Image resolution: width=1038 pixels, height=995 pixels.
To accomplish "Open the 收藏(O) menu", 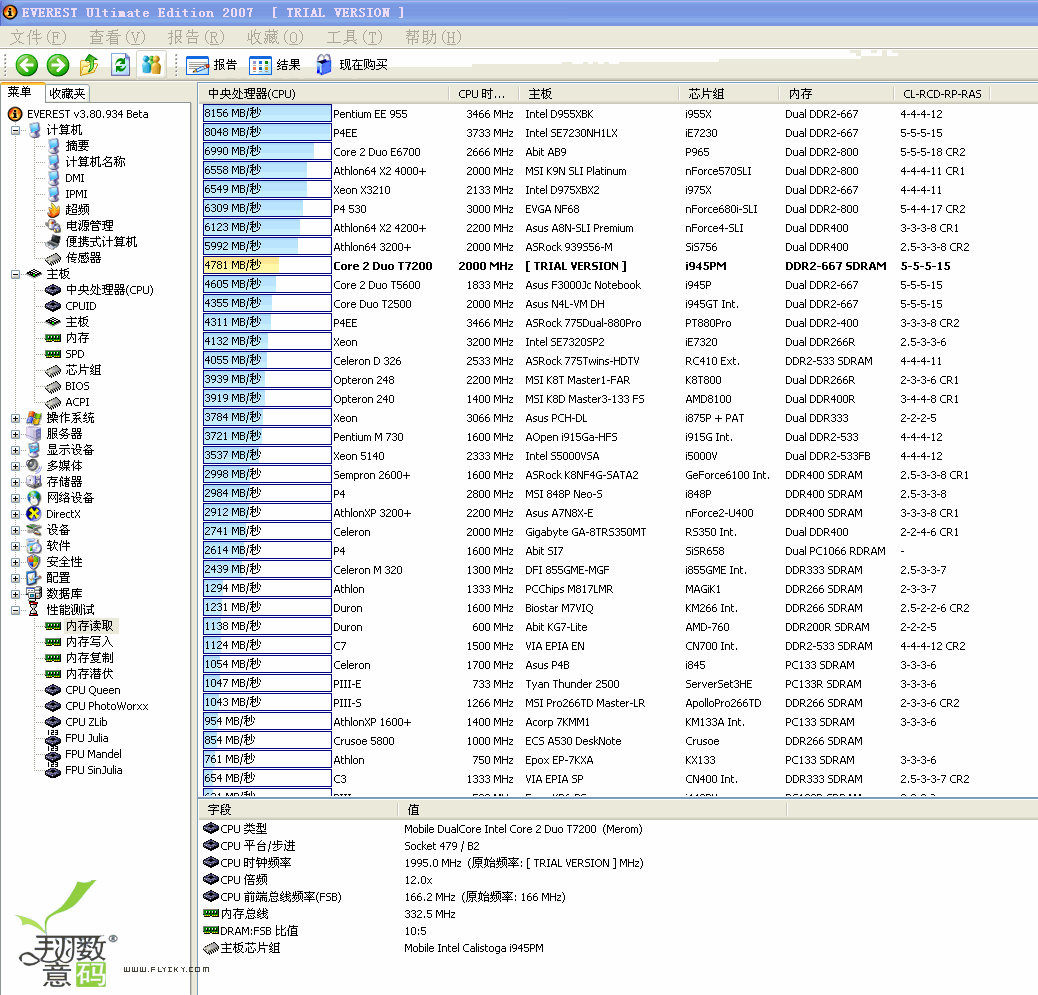I will click(275, 37).
